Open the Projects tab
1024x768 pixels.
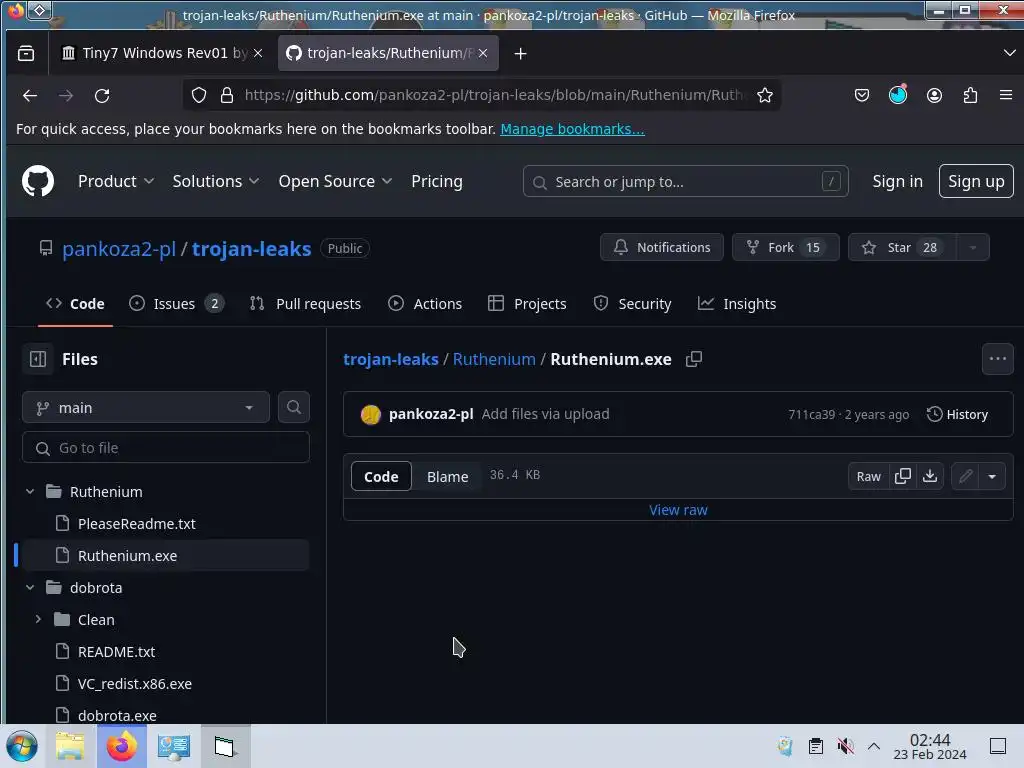[527, 304]
